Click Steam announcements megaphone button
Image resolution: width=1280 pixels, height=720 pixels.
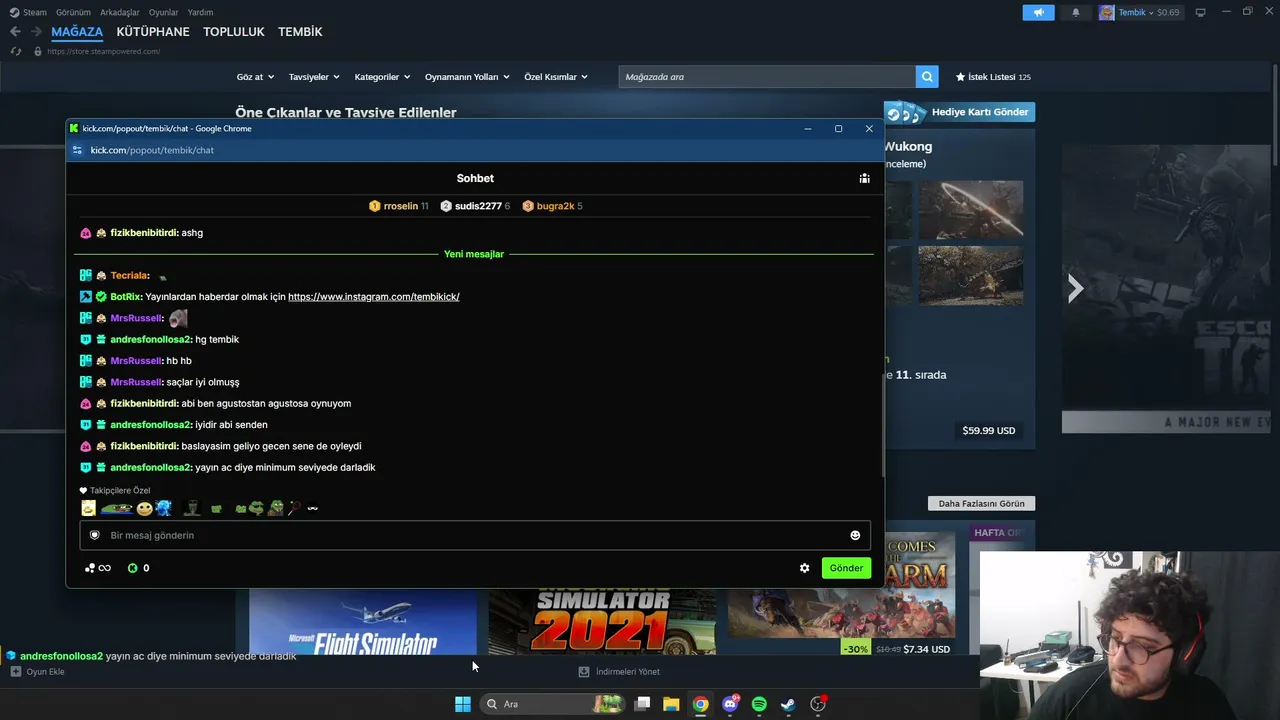(1038, 12)
